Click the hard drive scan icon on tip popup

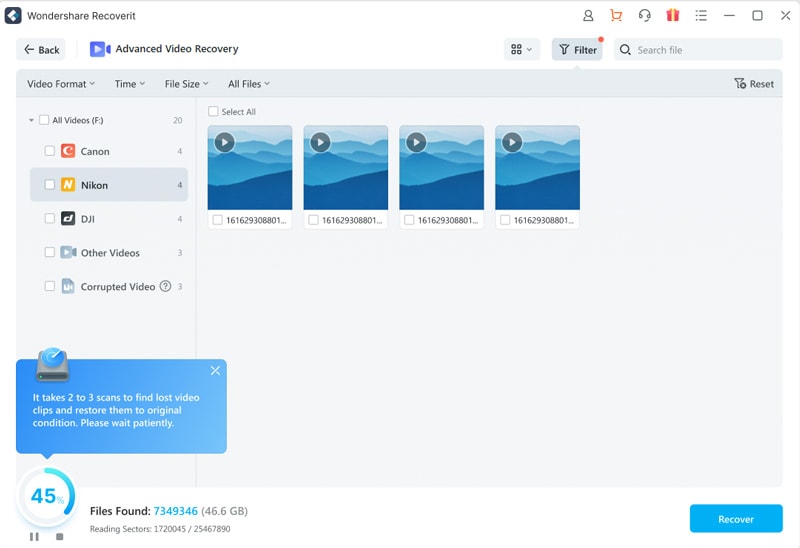53,364
